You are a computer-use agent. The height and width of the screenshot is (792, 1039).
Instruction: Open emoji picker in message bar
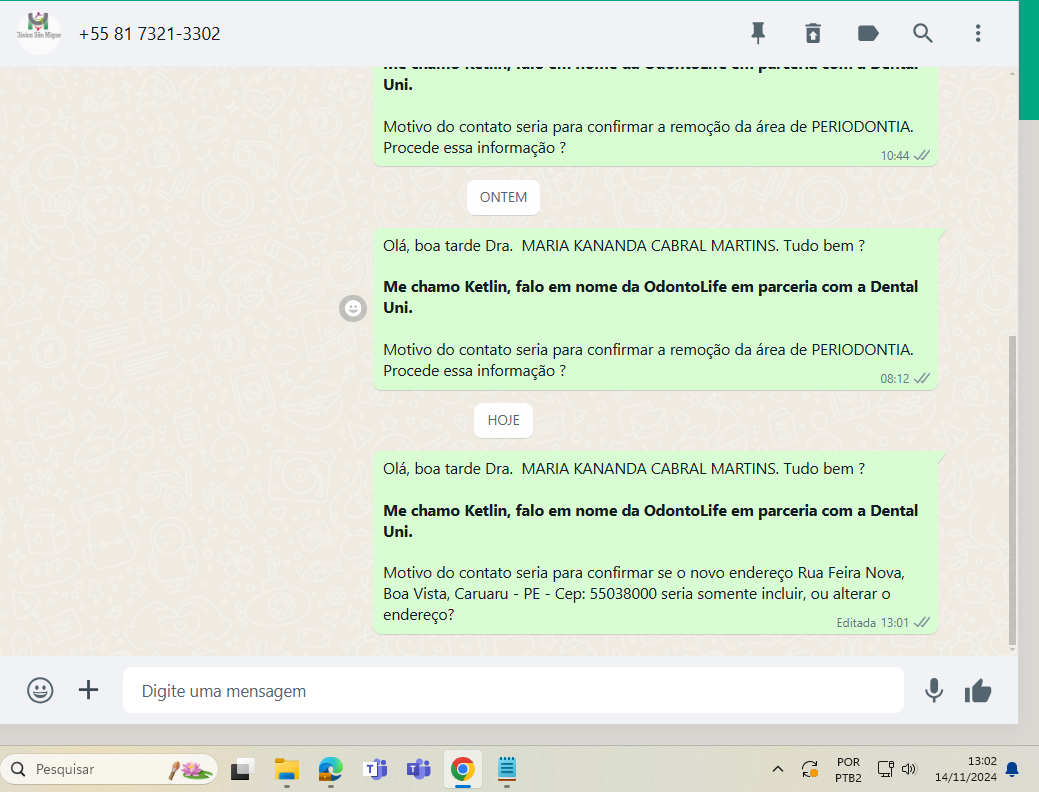click(40, 690)
